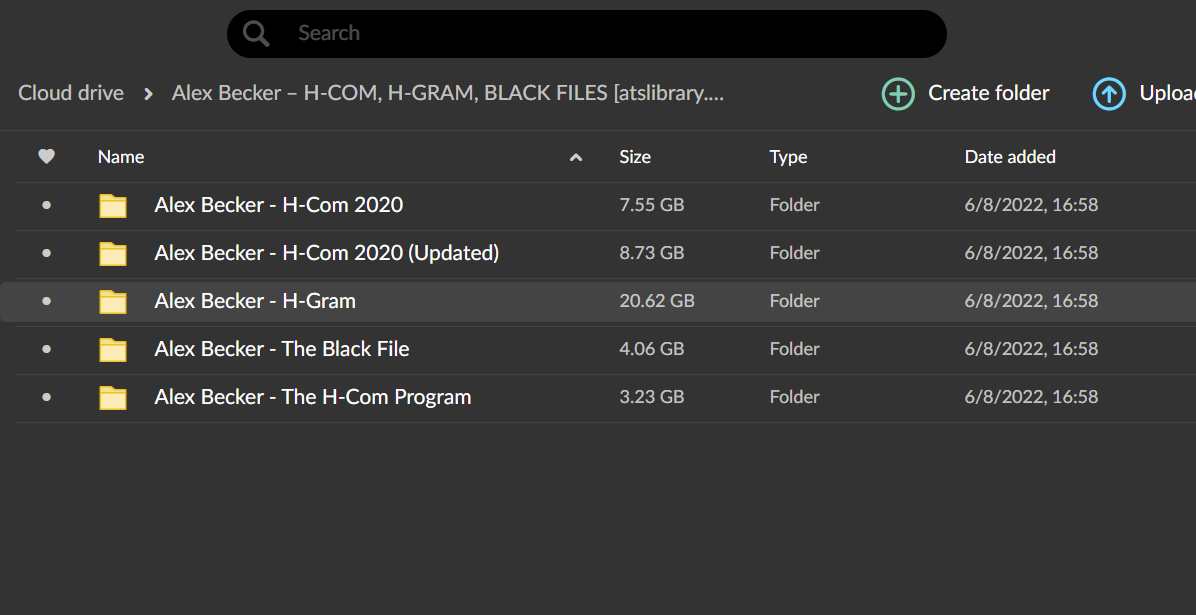1196x615 pixels.
Task: Click the 7.55 GB size value
Action: (x=651, y=204)
